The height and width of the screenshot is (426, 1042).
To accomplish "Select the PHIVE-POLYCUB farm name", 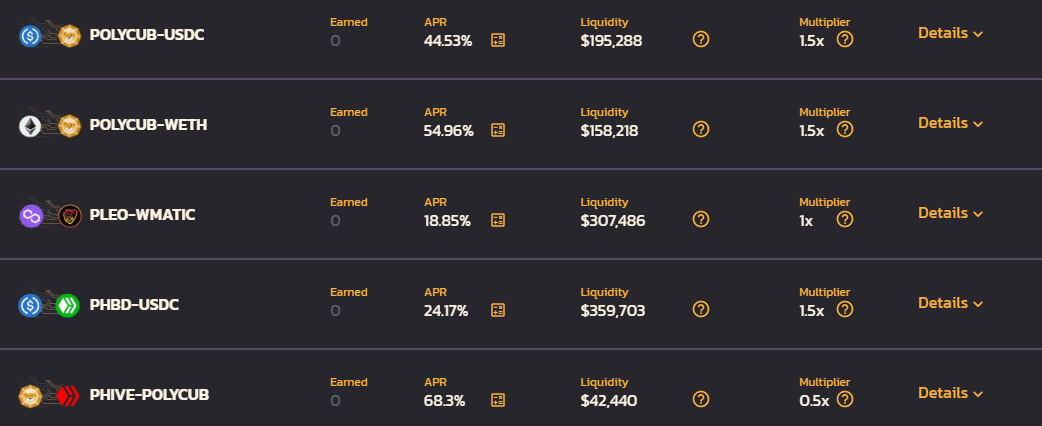I will click(150, 395).
